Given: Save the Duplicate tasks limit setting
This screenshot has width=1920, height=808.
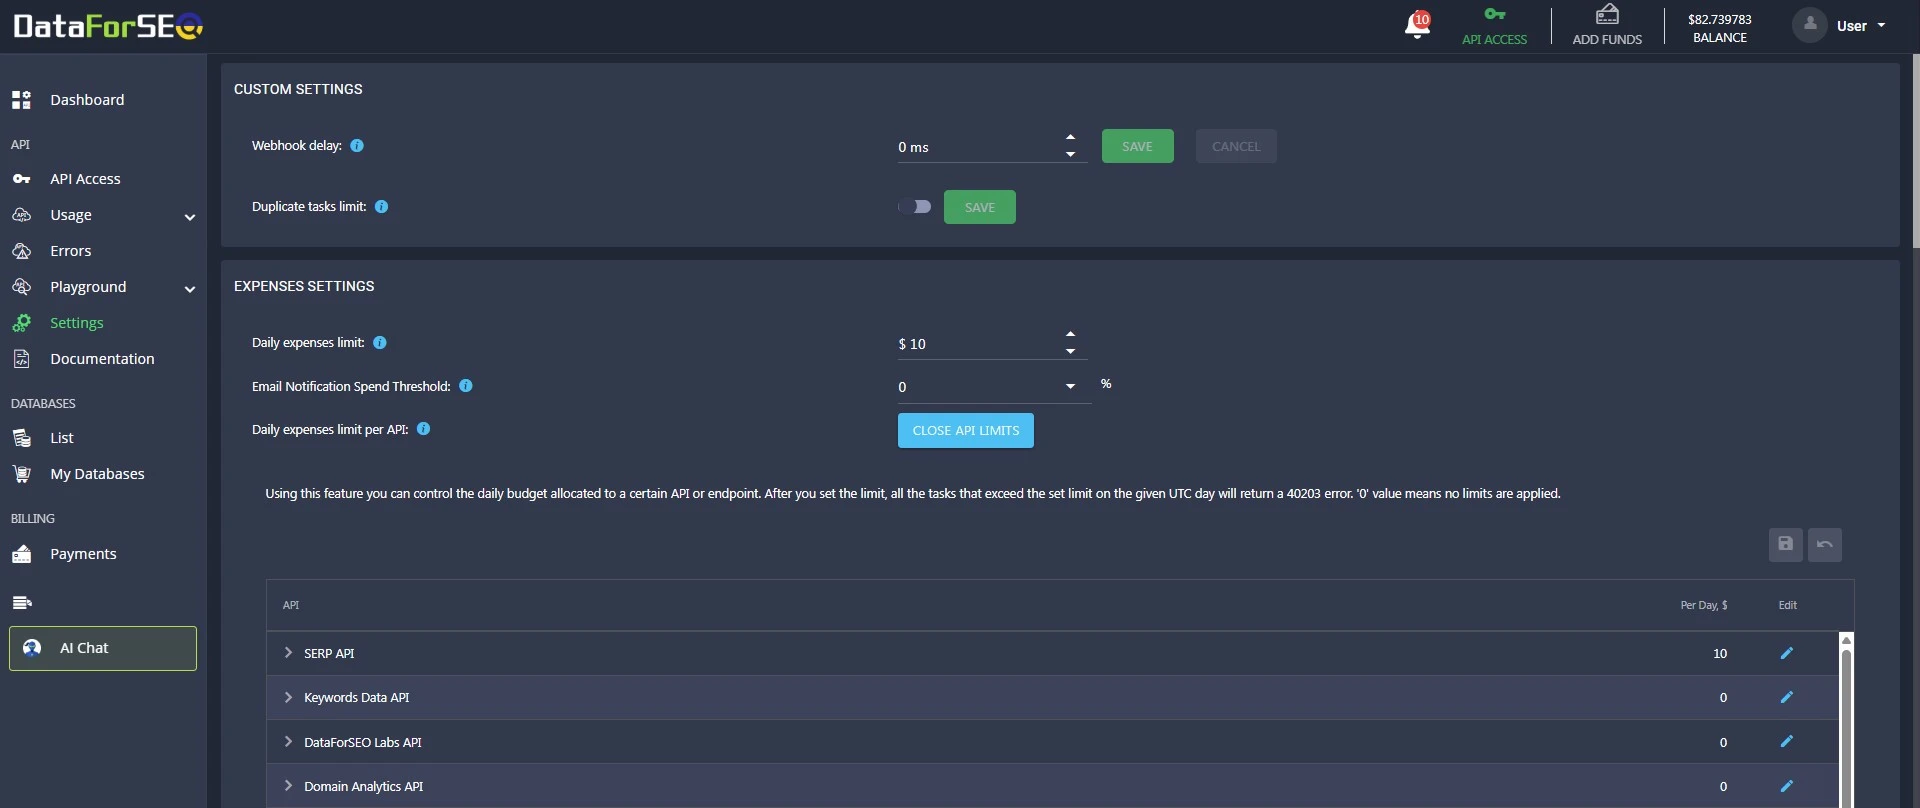Looking at the screenshot, I should [x=980, y=207].
